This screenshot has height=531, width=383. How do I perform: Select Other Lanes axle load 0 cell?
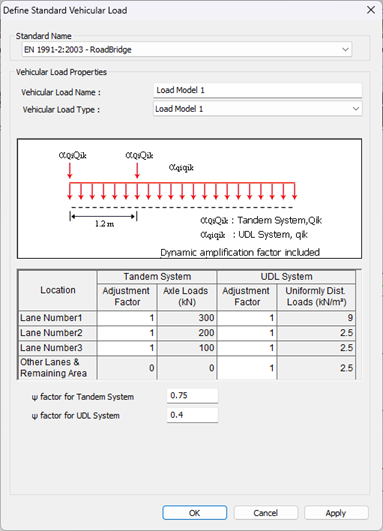[x=187, y=368]
